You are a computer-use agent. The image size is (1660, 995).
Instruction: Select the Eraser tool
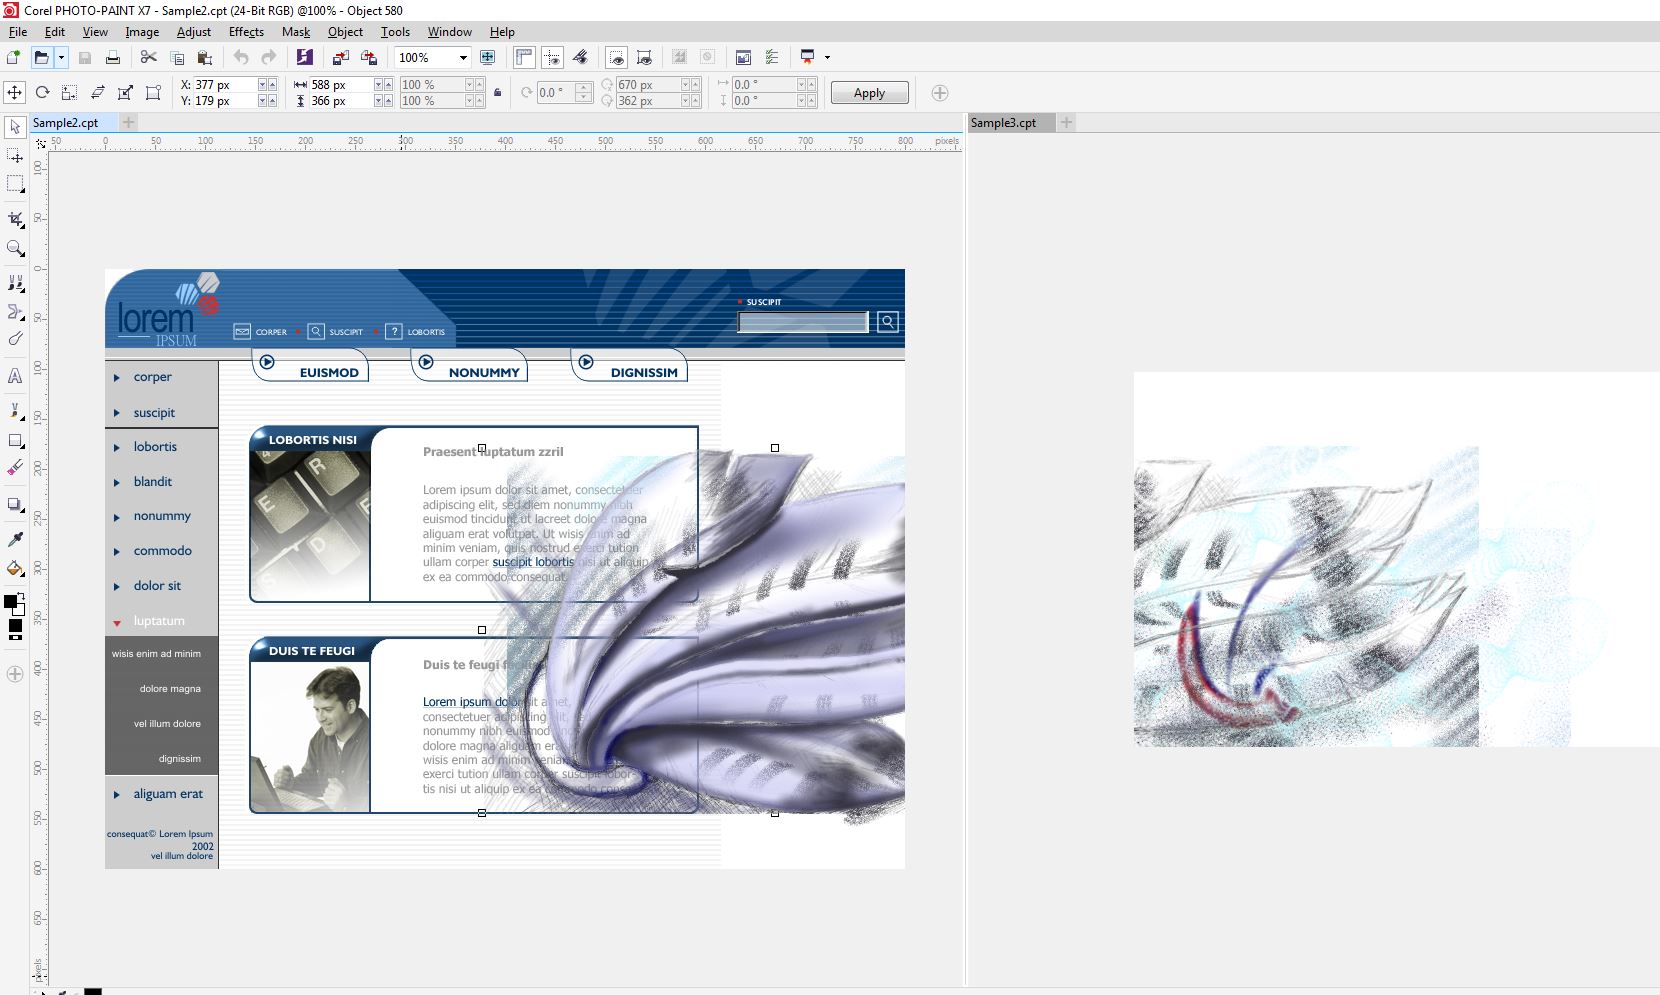click(x=15, y=467)
